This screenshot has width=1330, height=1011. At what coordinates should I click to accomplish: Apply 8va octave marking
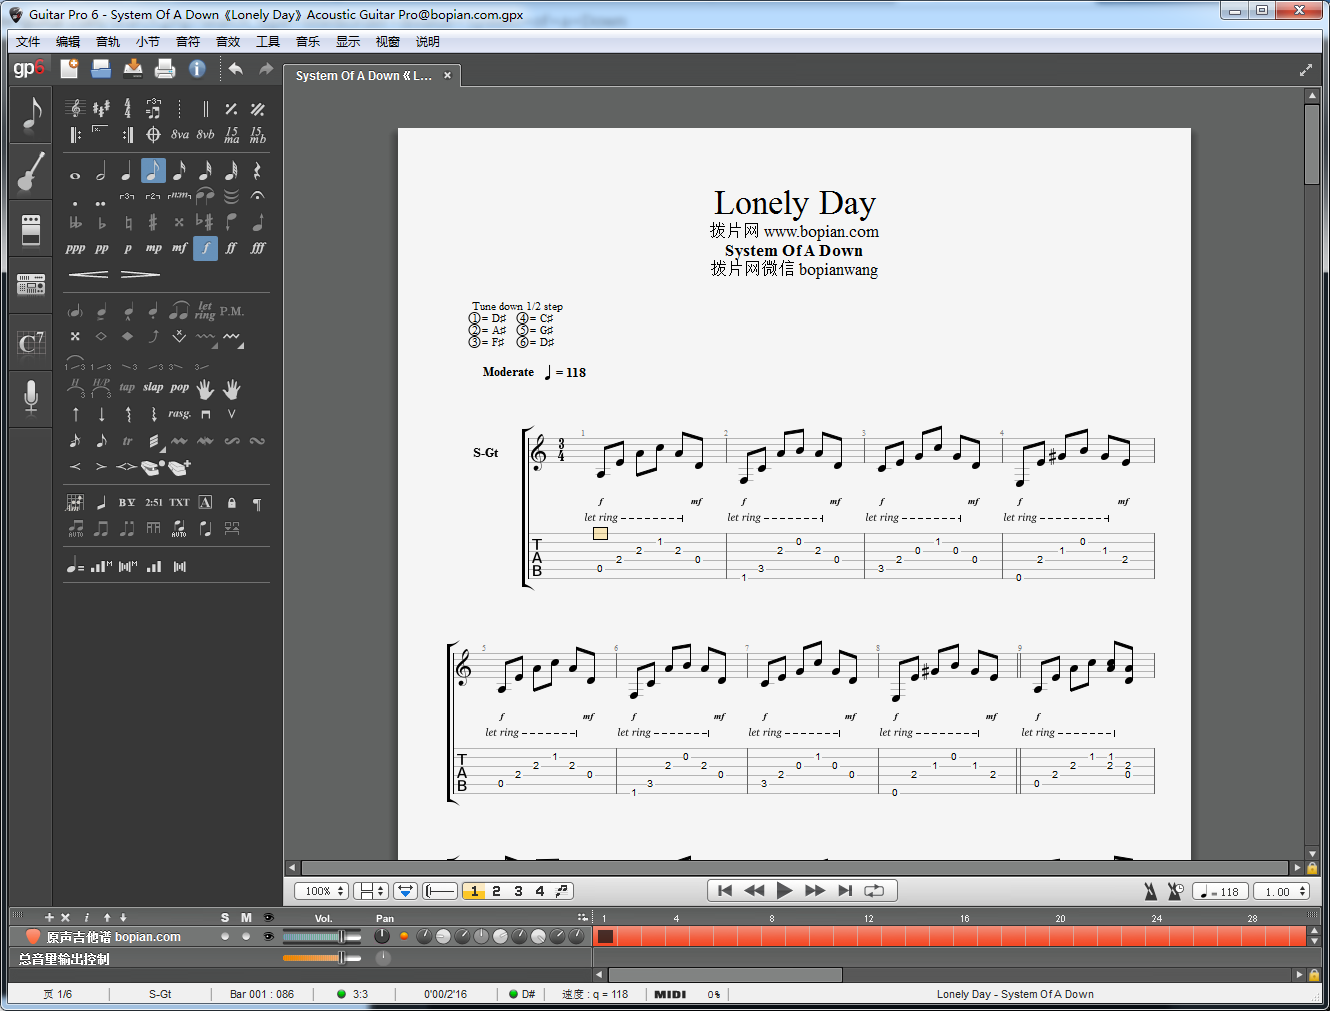tap(179, 134)
